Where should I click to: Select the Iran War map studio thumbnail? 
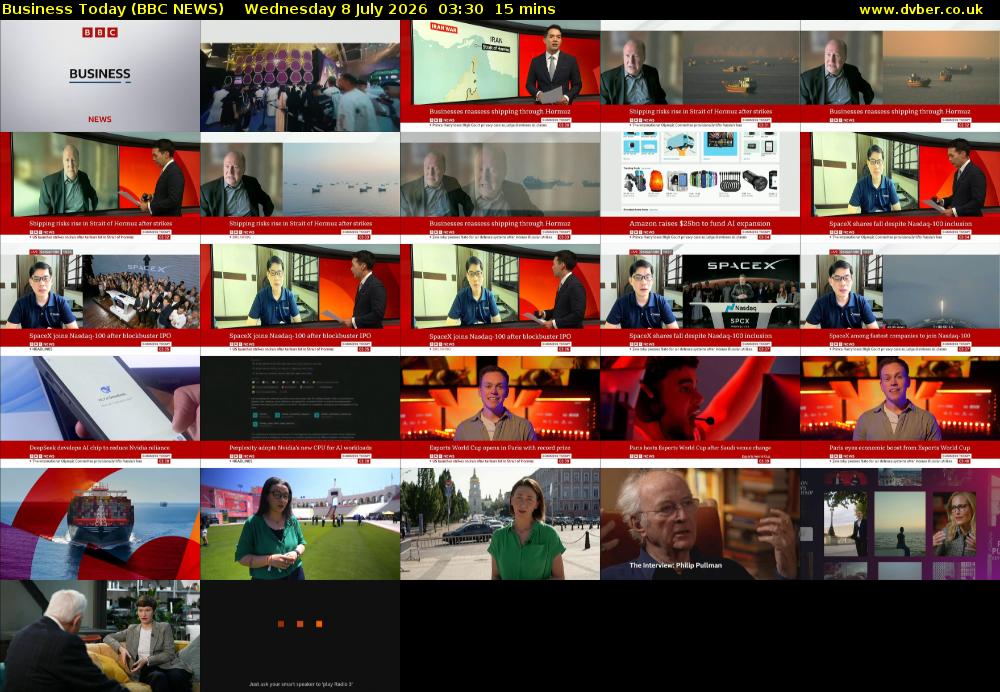coord(500,76)
